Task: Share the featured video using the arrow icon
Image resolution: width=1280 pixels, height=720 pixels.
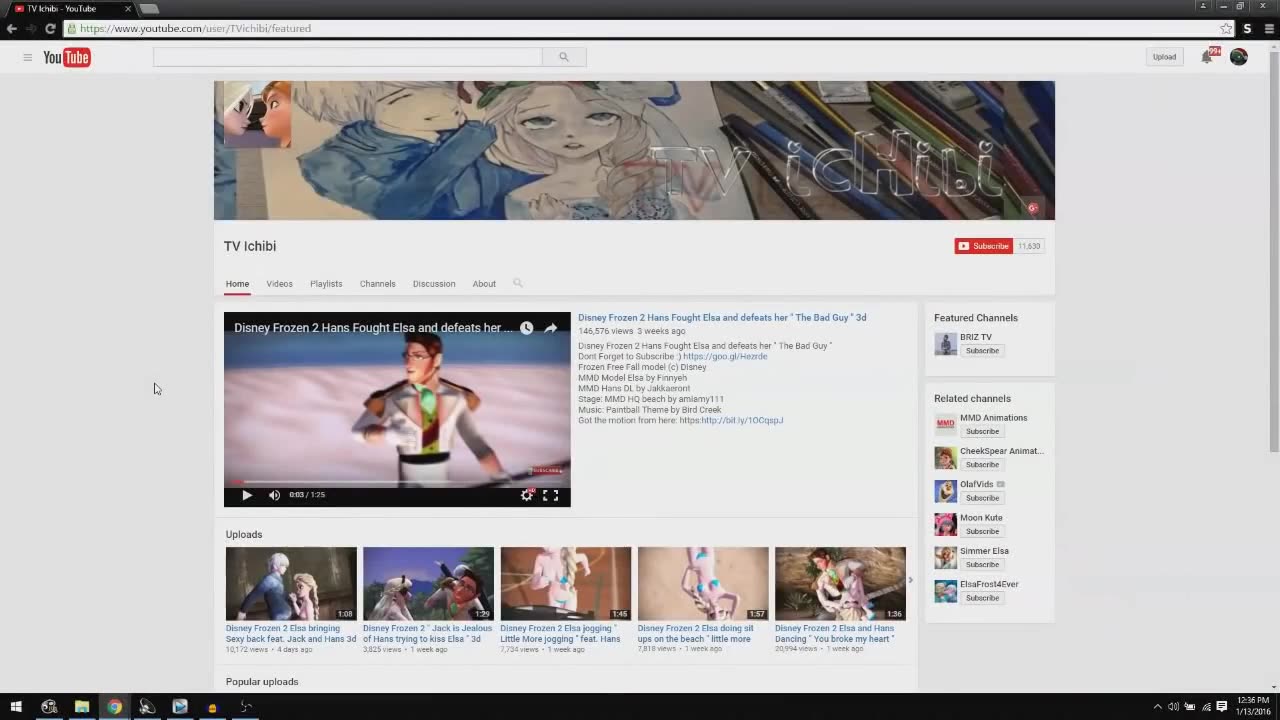Action: tap(551, 328)
